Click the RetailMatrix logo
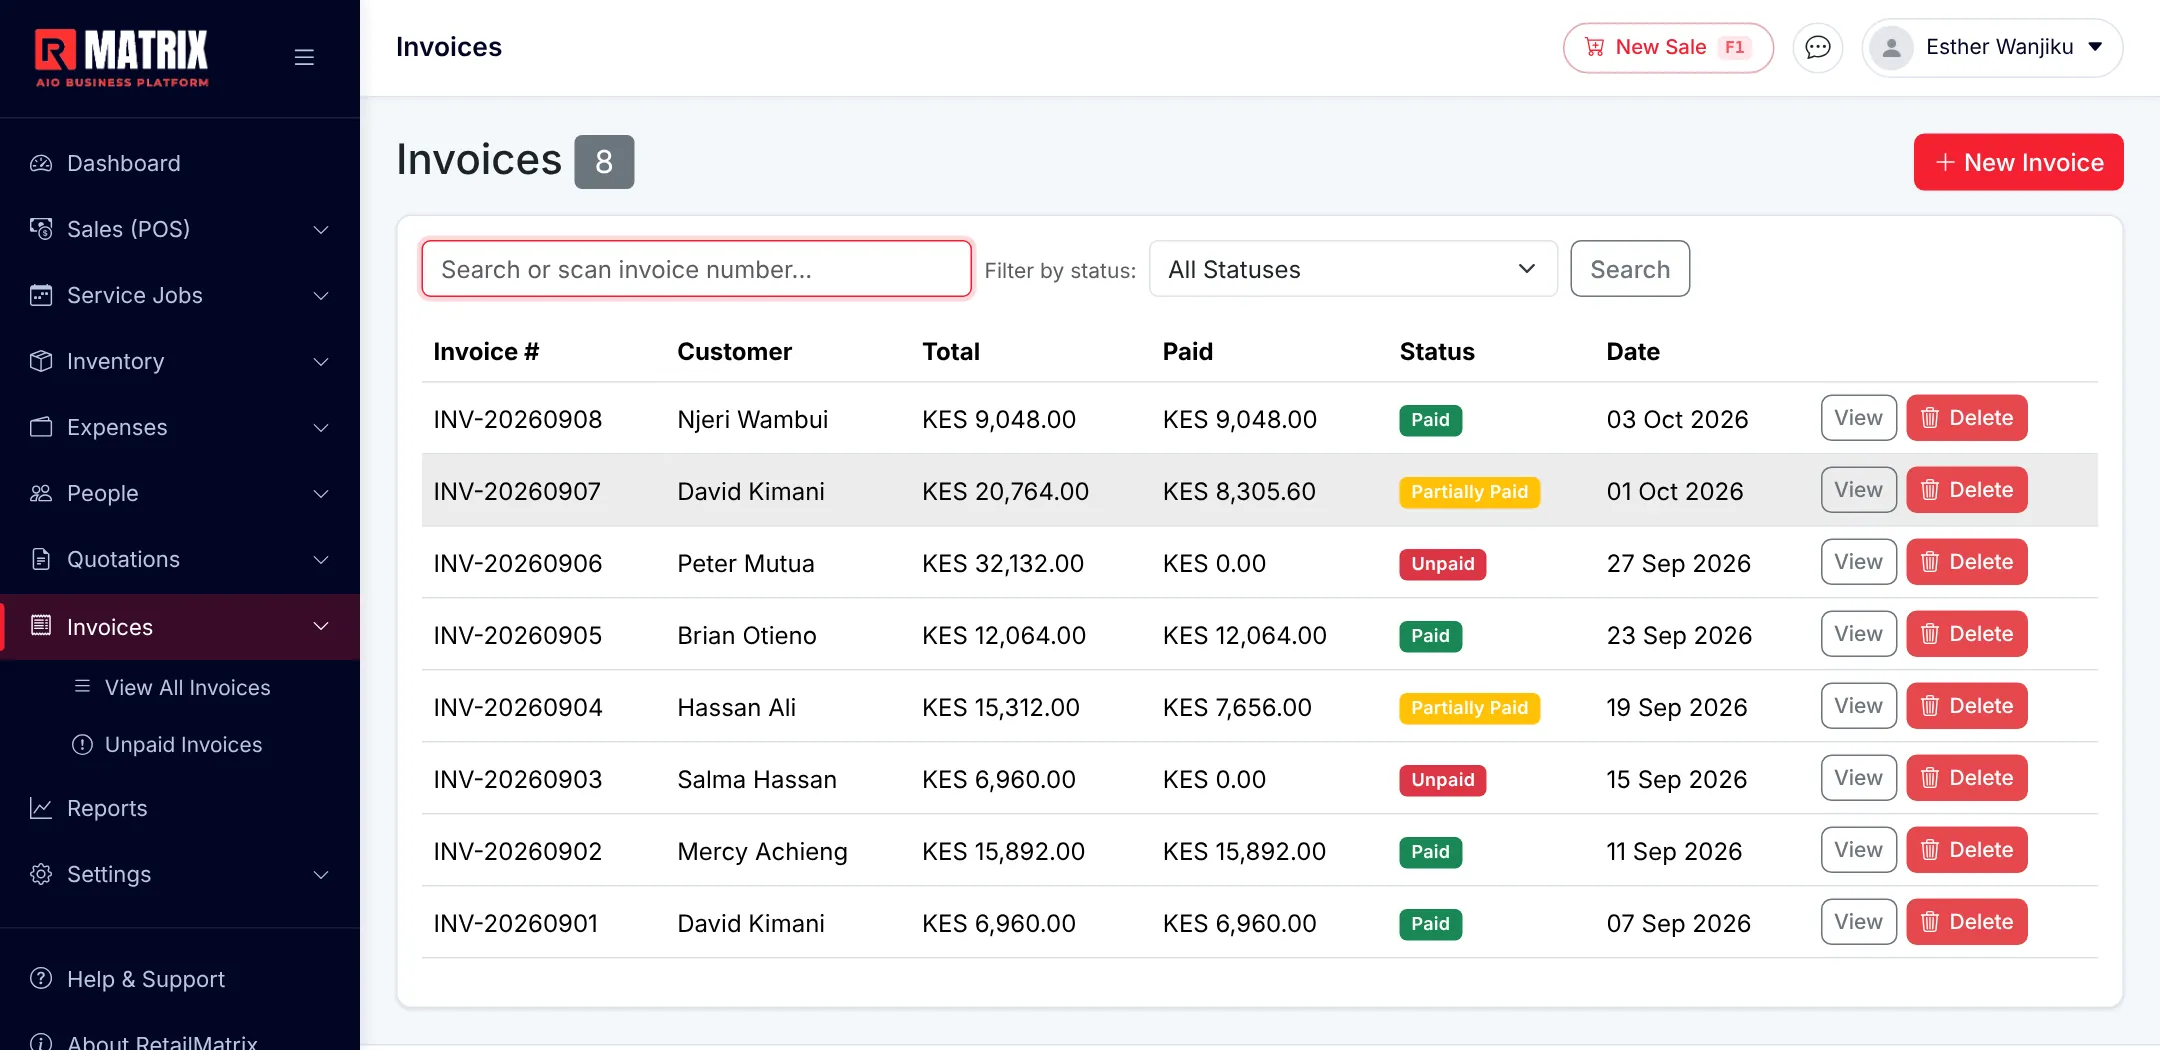The height and width of the screenshot is (1050, 2160). click(122, 58)
